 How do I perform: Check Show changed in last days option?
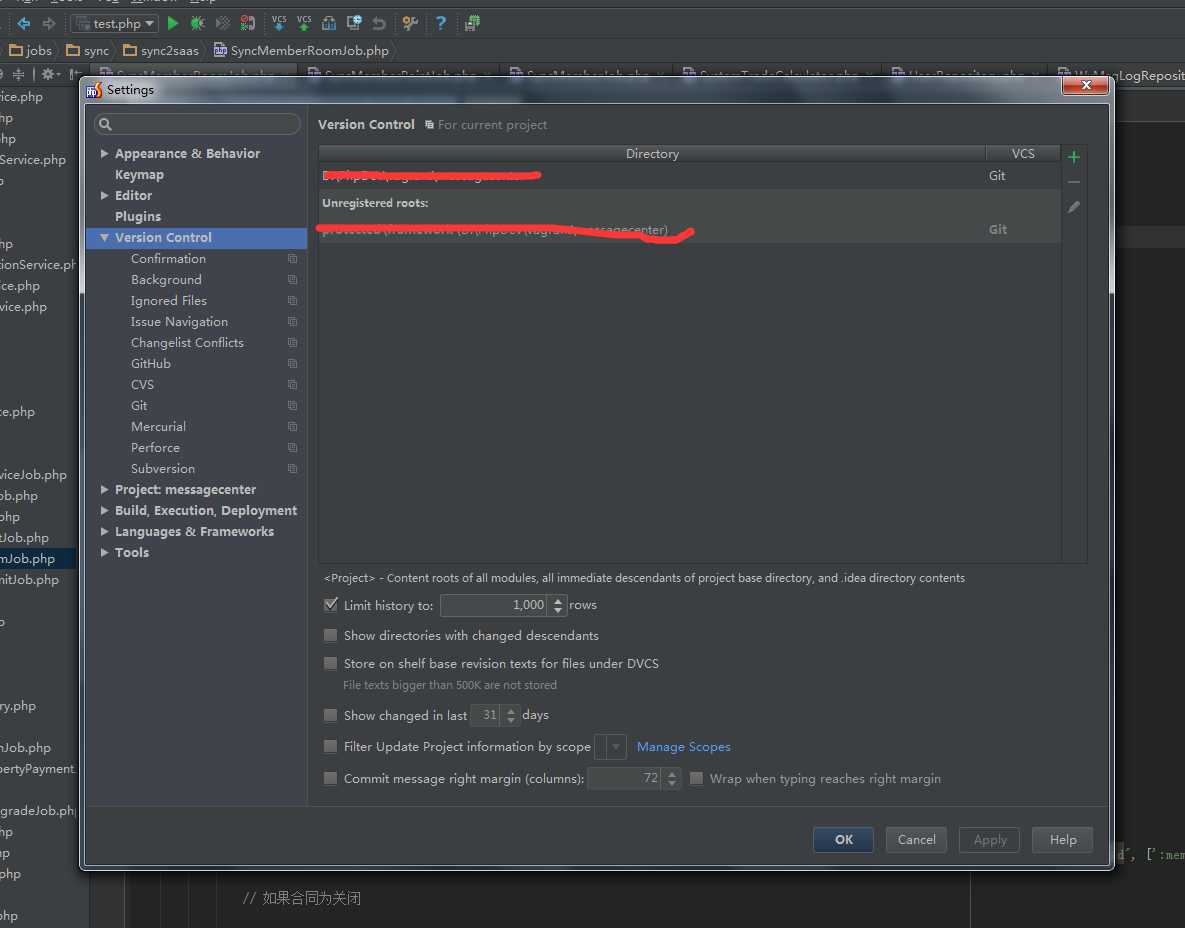tap(330, 715)
